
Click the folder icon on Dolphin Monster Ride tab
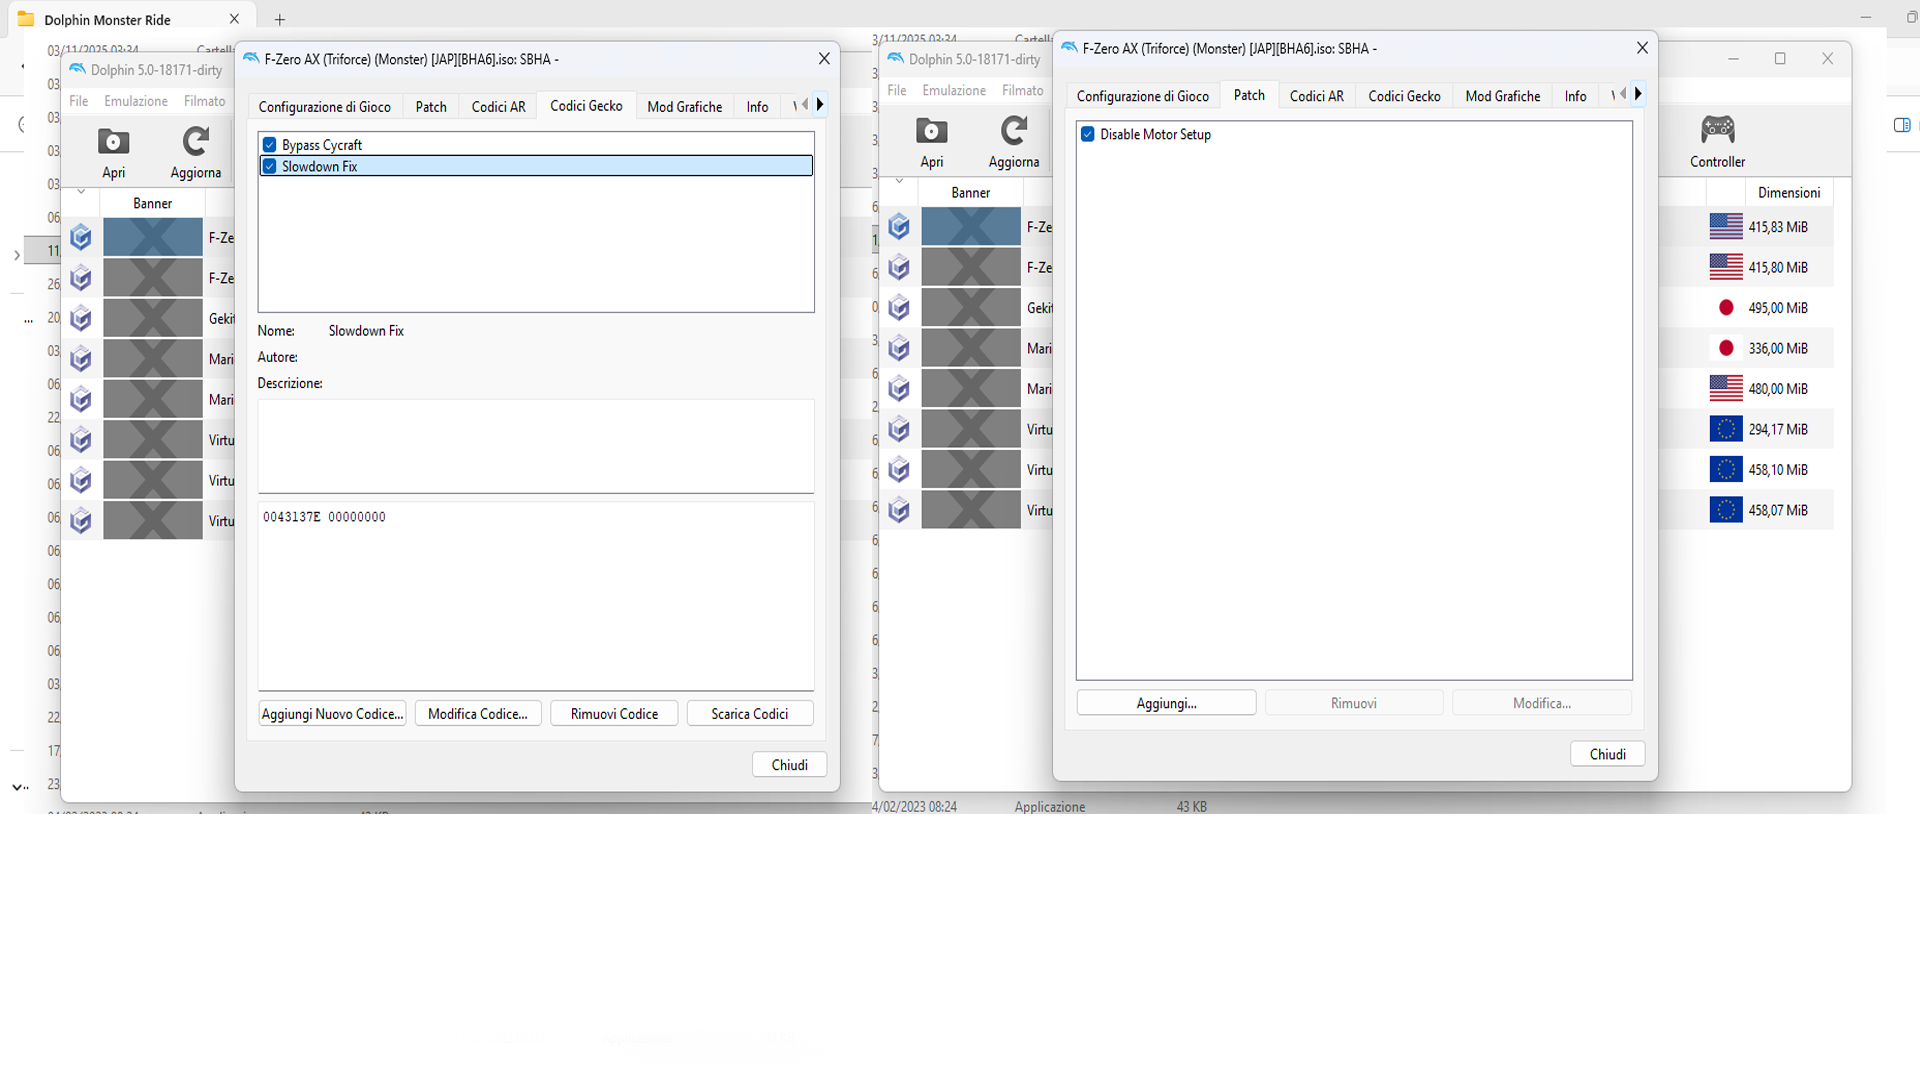(26, 19)
